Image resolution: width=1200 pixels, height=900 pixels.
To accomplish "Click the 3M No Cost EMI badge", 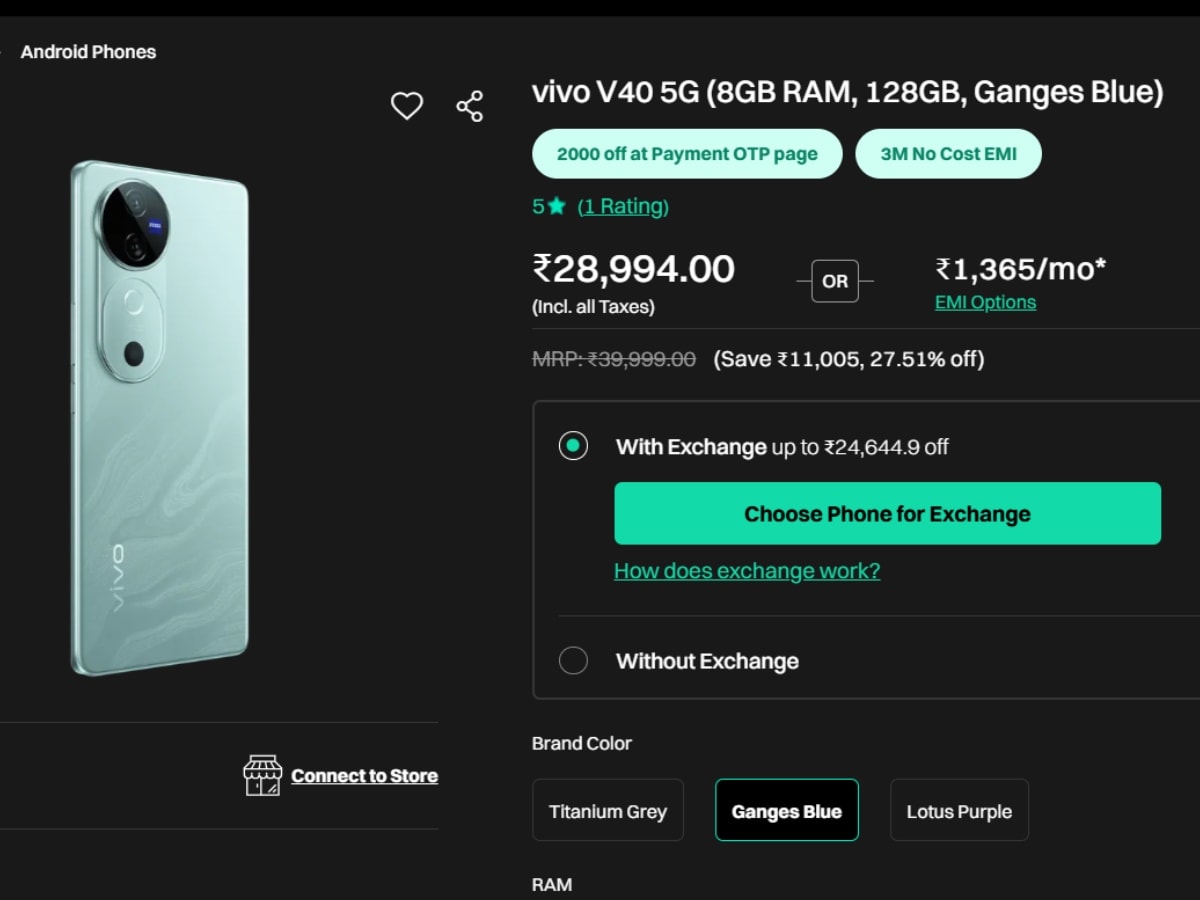I will click(948, 154).
